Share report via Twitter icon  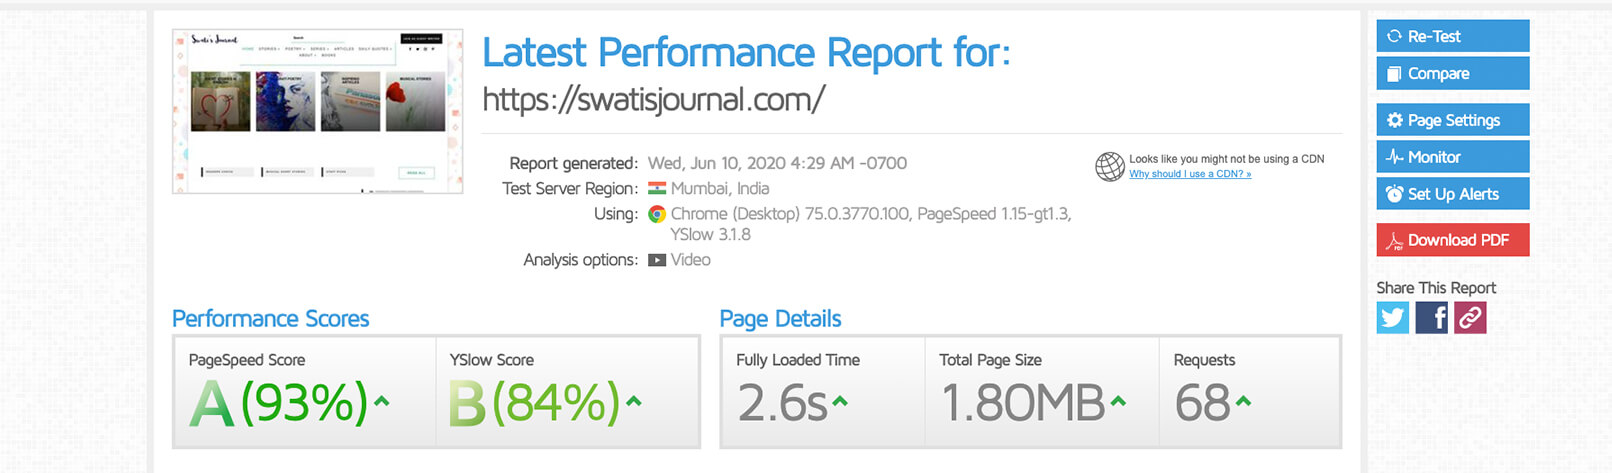click(x=1392, y=318)
